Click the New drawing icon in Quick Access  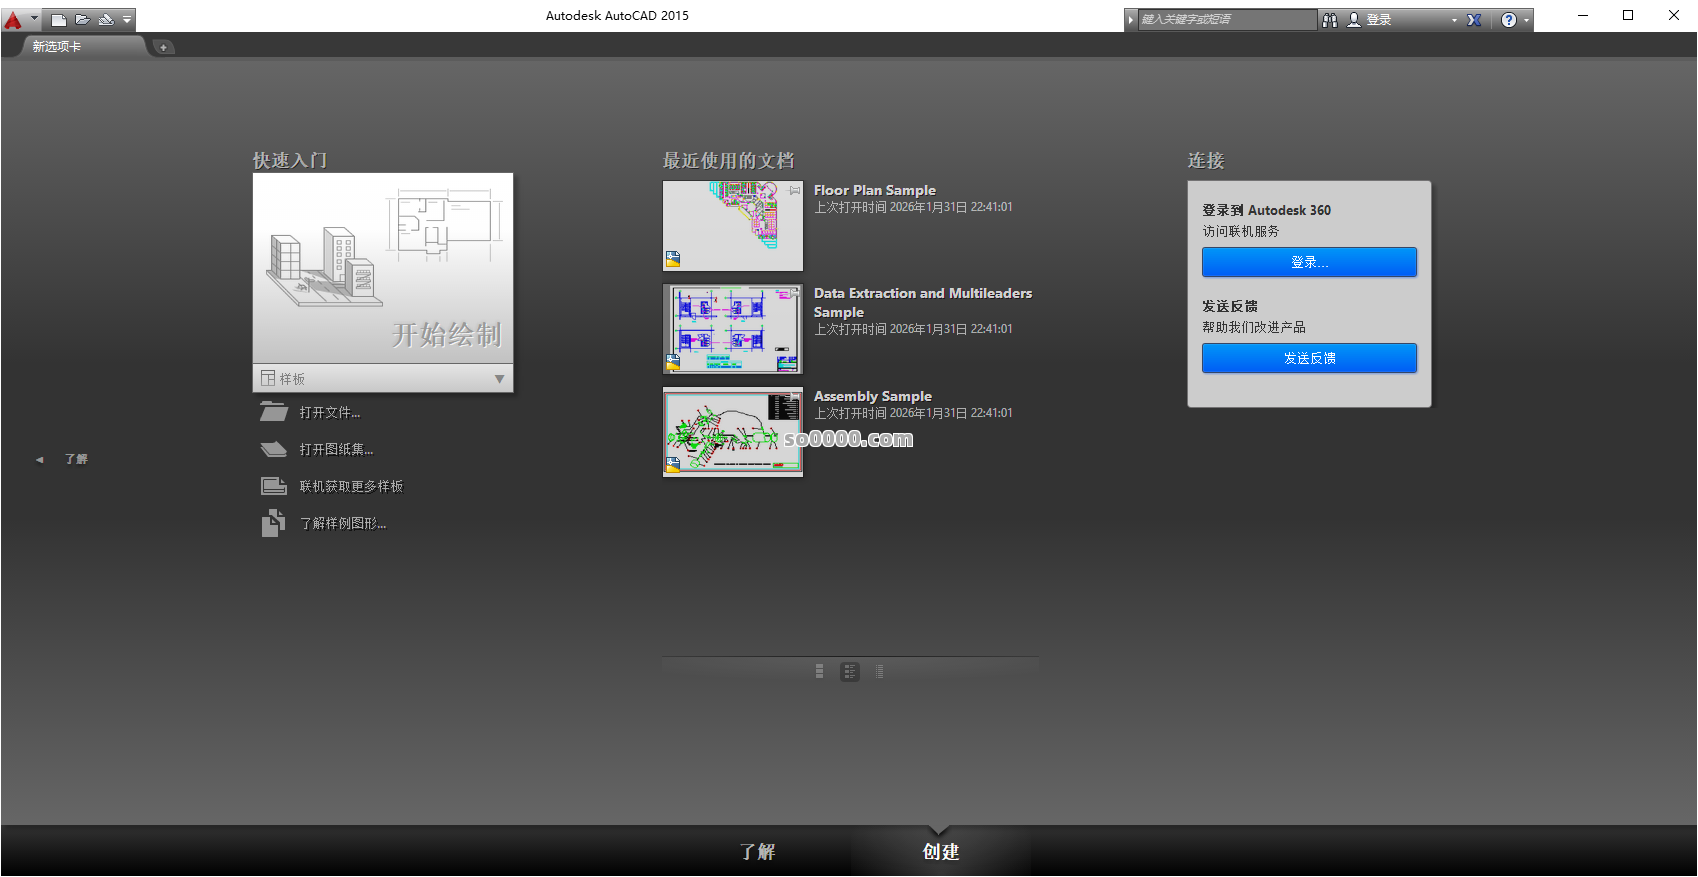coord(59,19)
